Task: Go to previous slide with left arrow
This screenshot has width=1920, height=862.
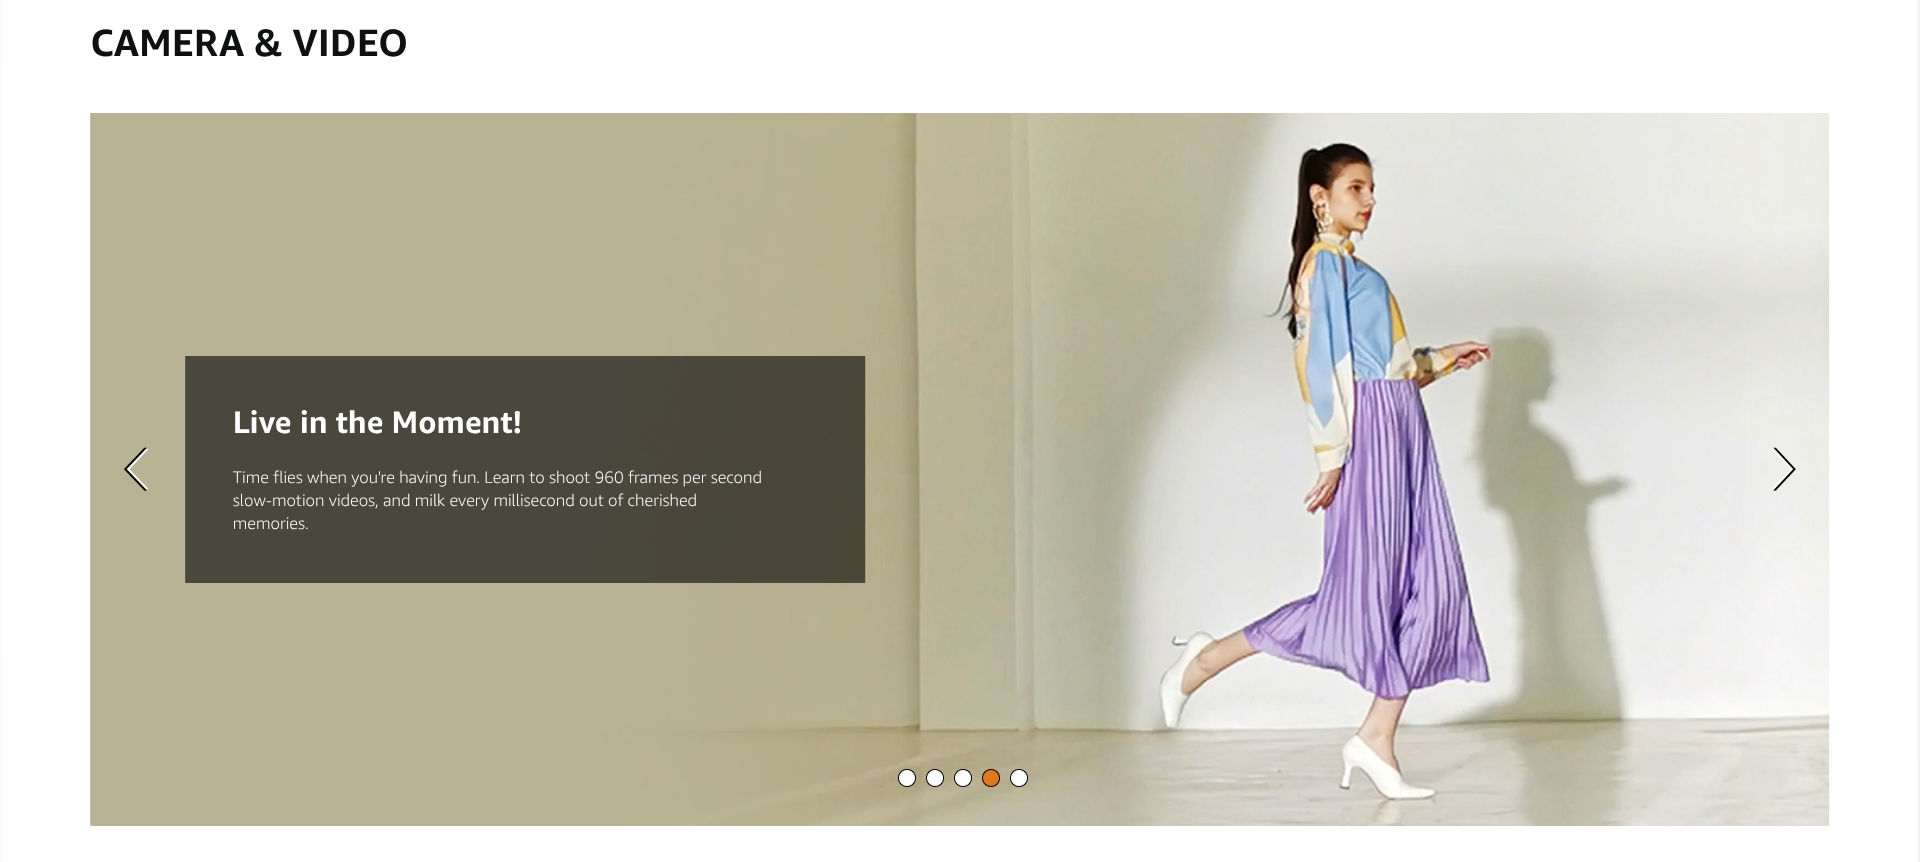Action: [x=136, y=469]
